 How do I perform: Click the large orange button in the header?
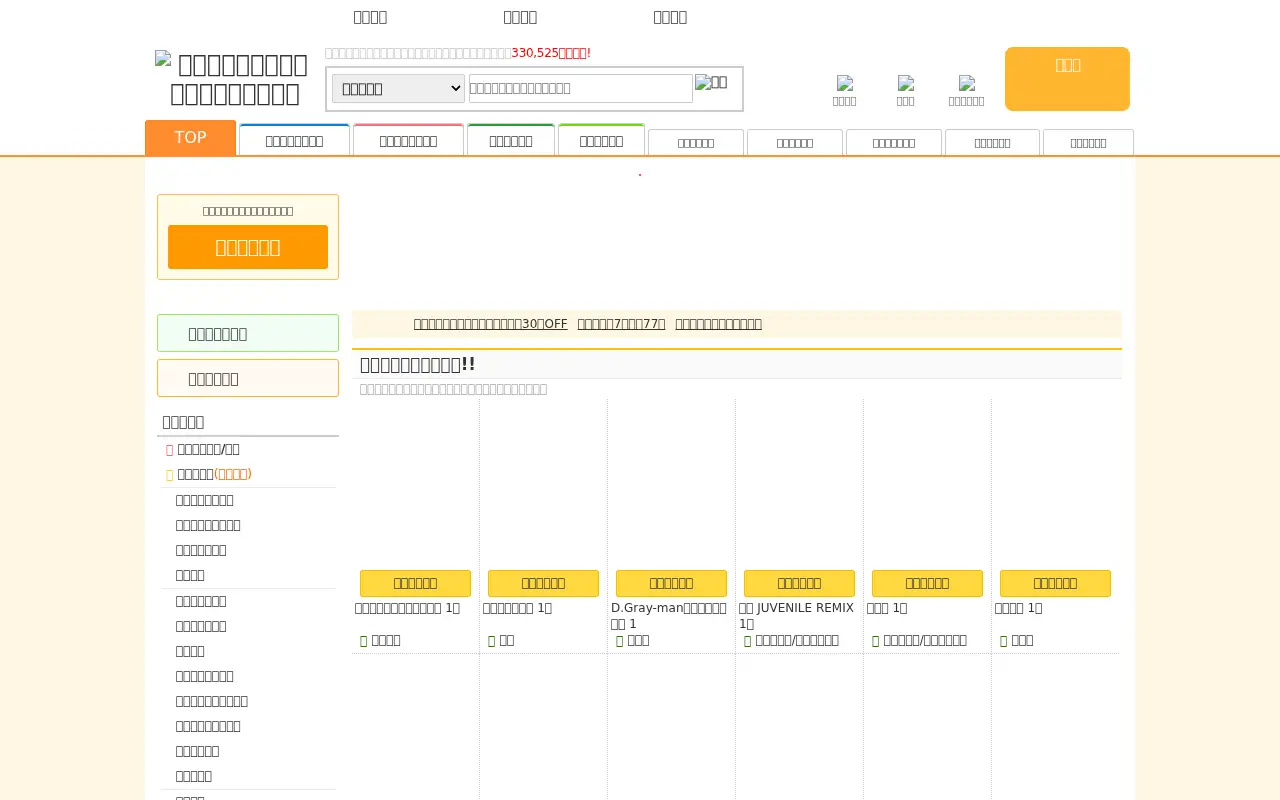1067,79
